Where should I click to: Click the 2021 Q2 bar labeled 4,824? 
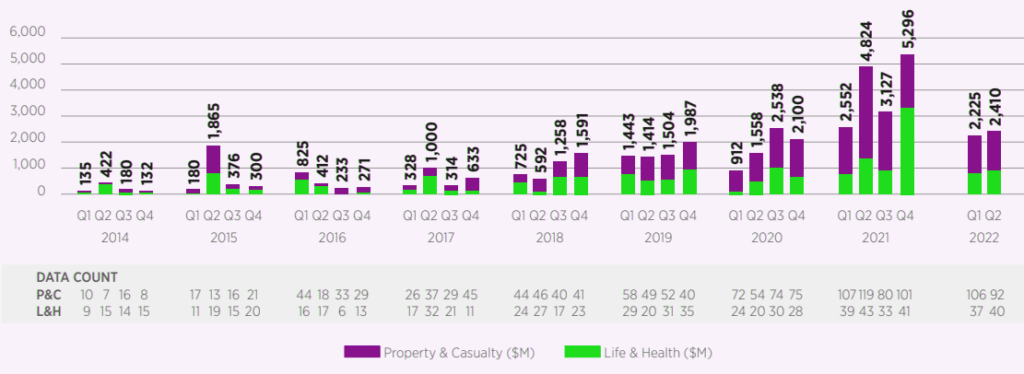click(866, 131)
